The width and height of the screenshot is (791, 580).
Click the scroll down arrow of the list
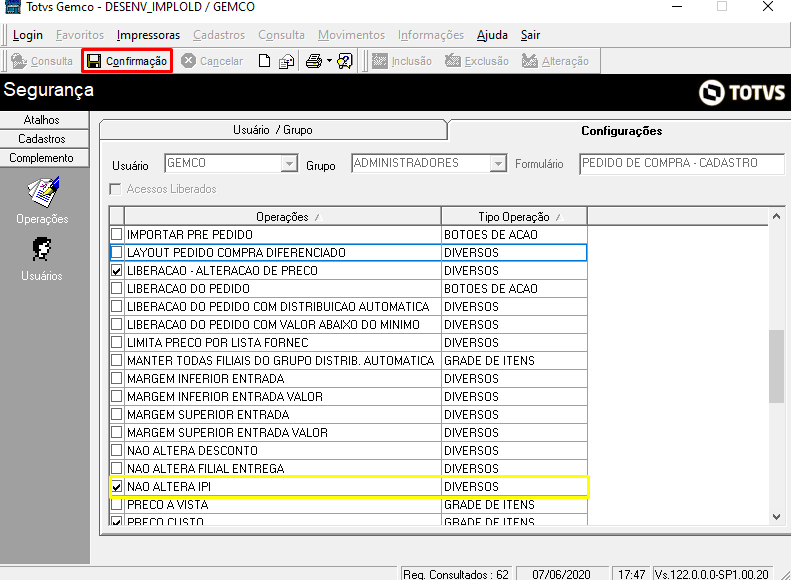tap(776, 516)
